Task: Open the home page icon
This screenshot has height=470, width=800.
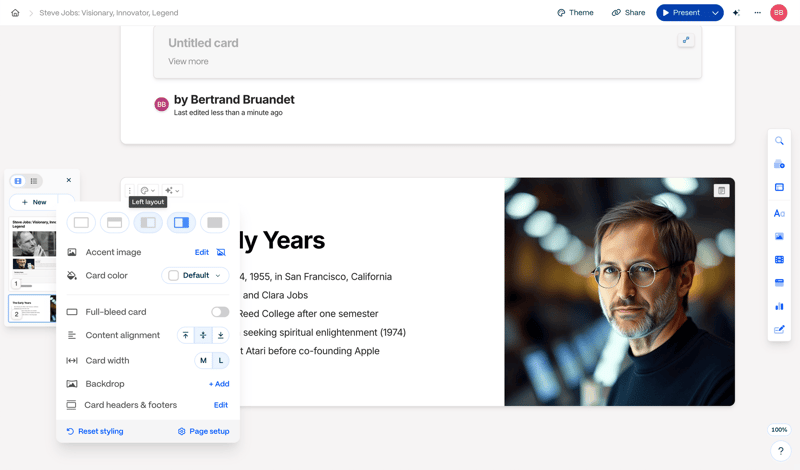Action: point(15,13)
